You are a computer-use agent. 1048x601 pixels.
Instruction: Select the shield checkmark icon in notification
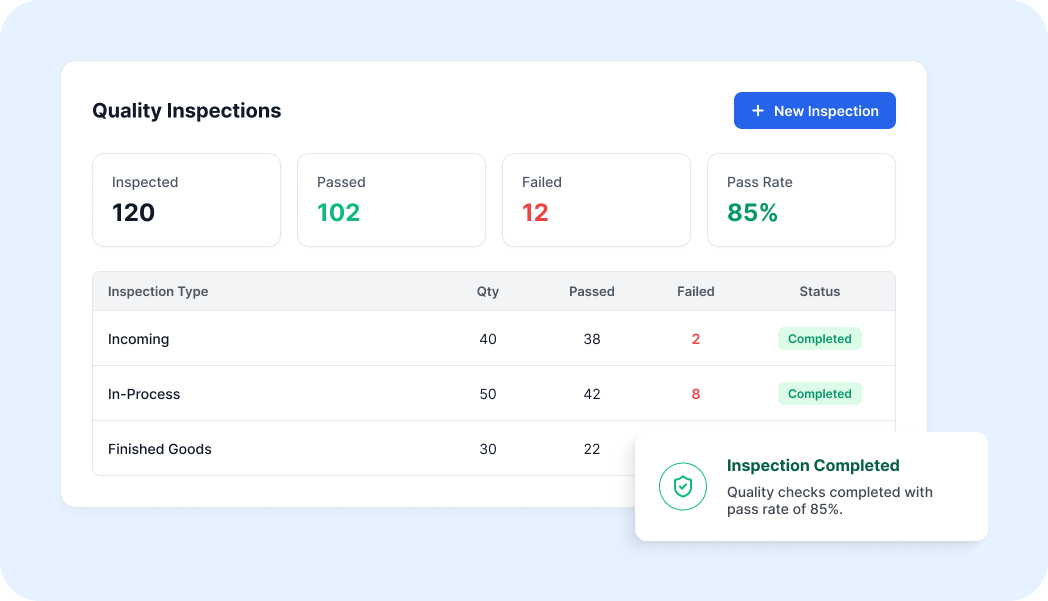(682, 487)
